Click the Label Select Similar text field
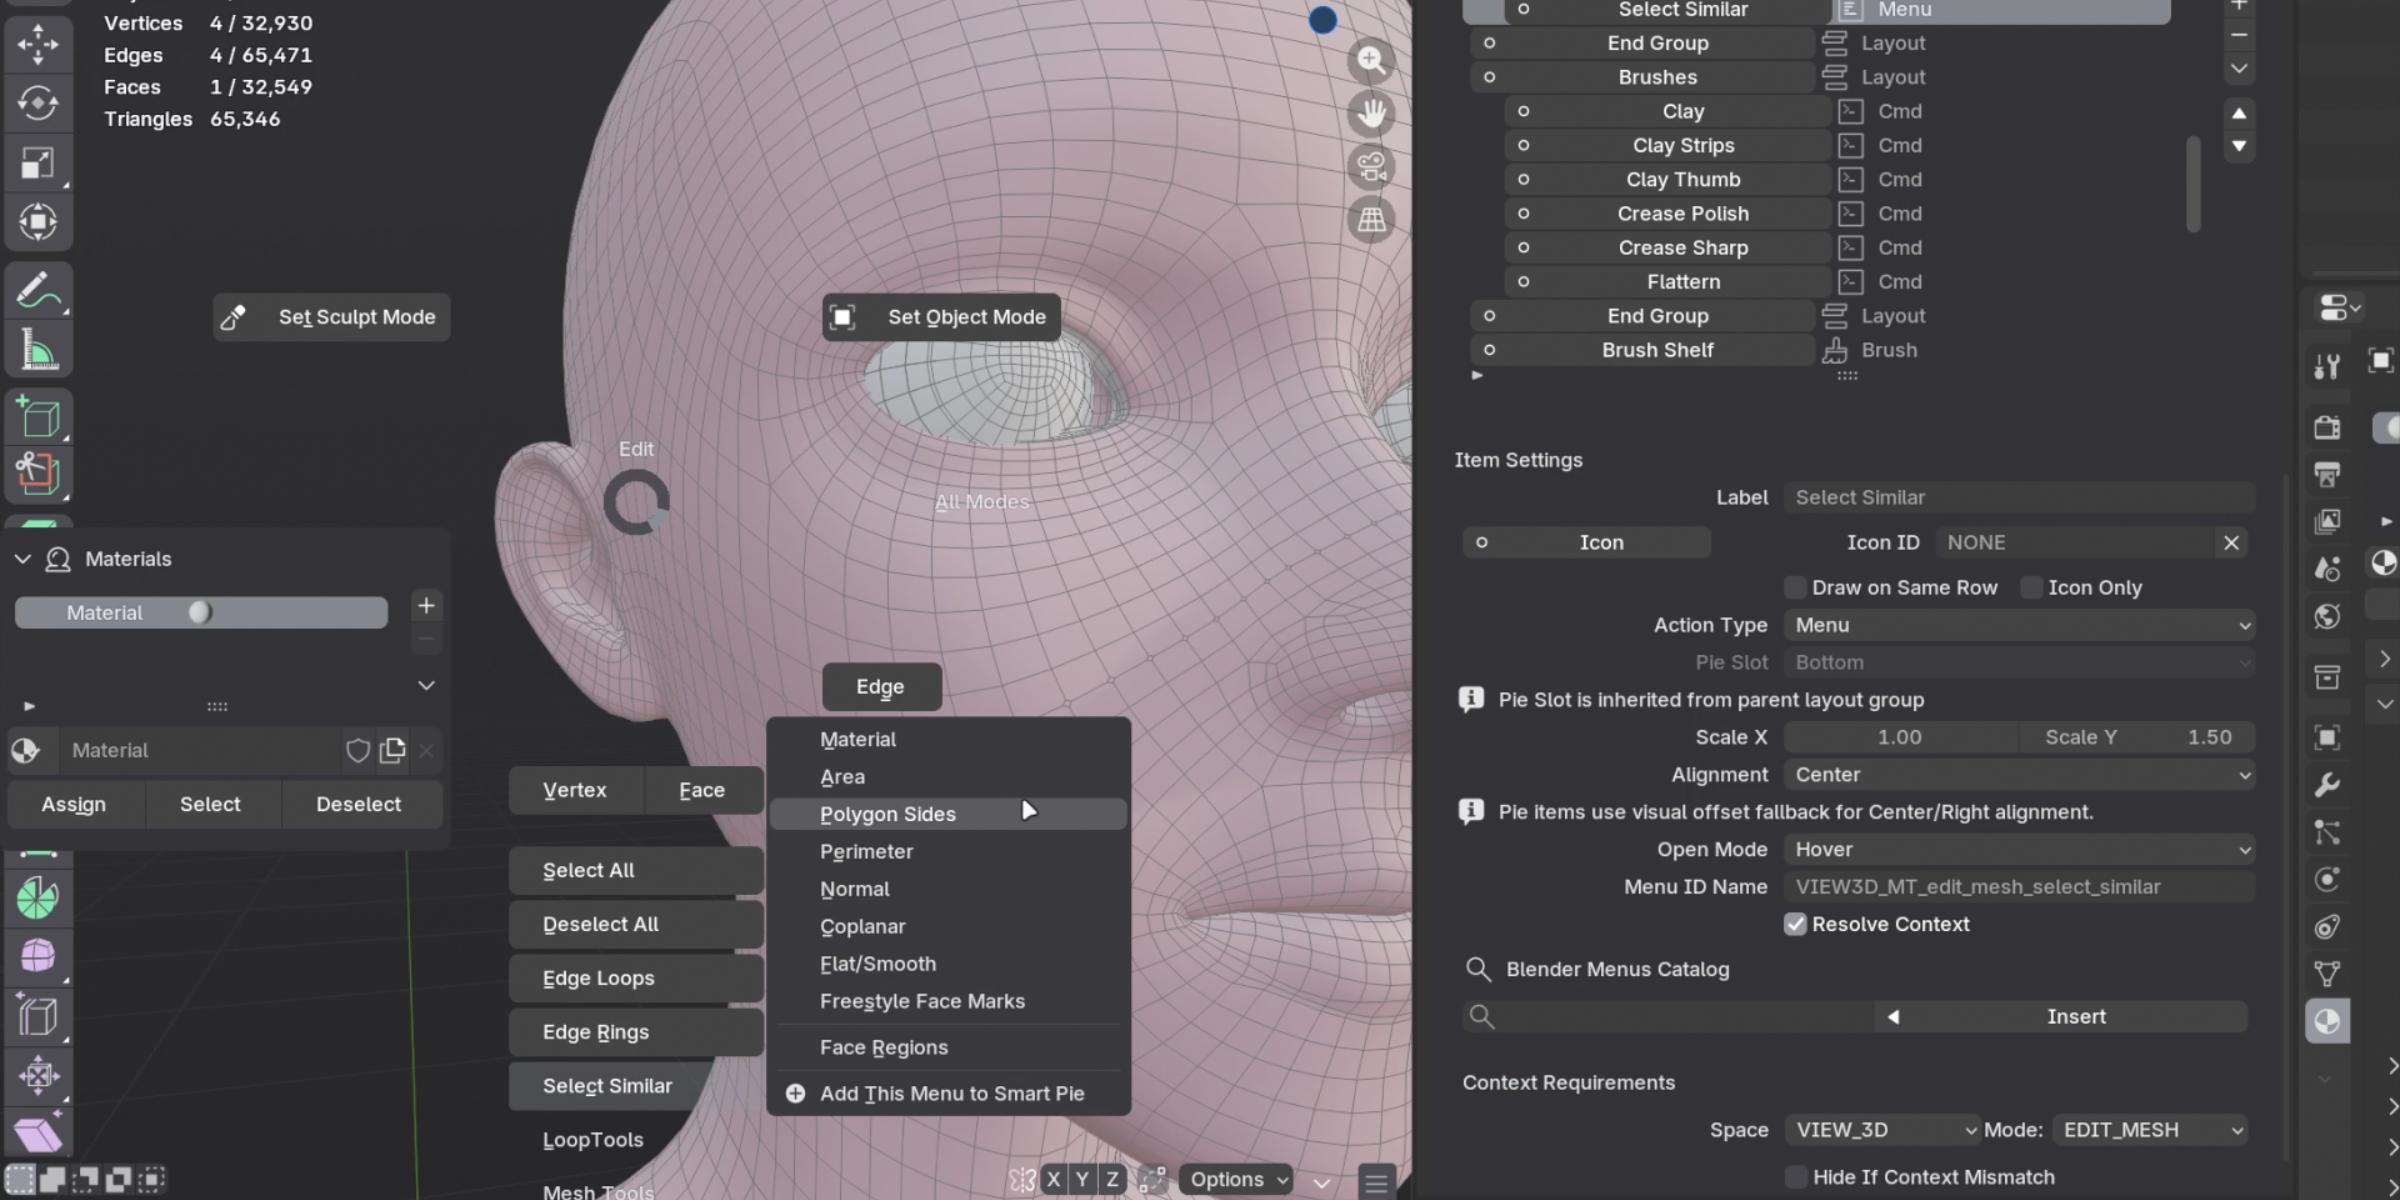Image resolution: width=2400 pixels, height=1200 pixels. pyautogui.click(x=2019, y=498)
